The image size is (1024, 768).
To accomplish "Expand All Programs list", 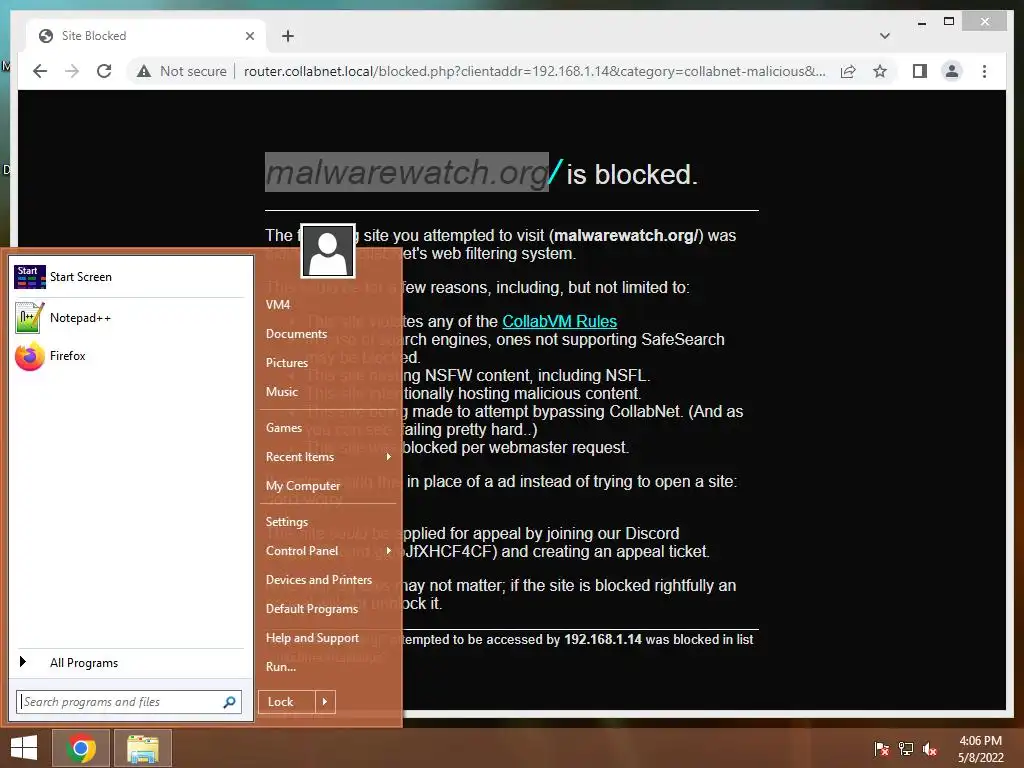I will [129, 663].
